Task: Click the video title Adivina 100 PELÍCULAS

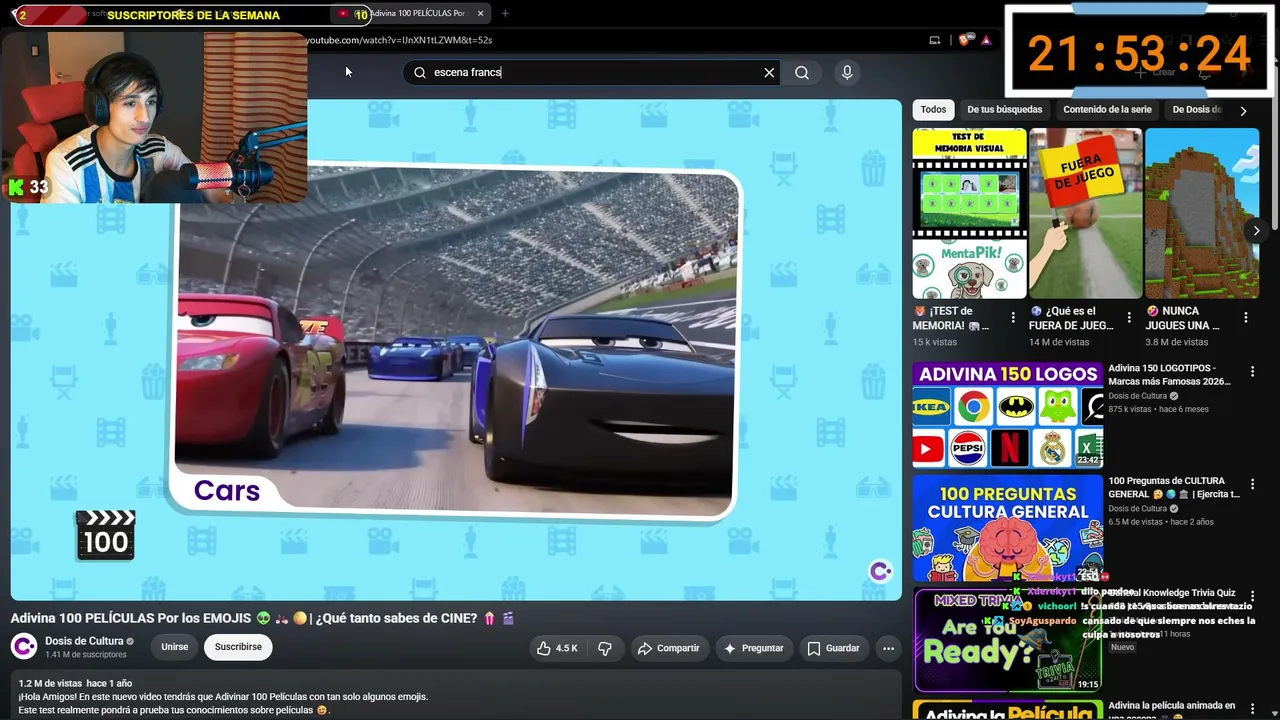Action: (262, 618)
